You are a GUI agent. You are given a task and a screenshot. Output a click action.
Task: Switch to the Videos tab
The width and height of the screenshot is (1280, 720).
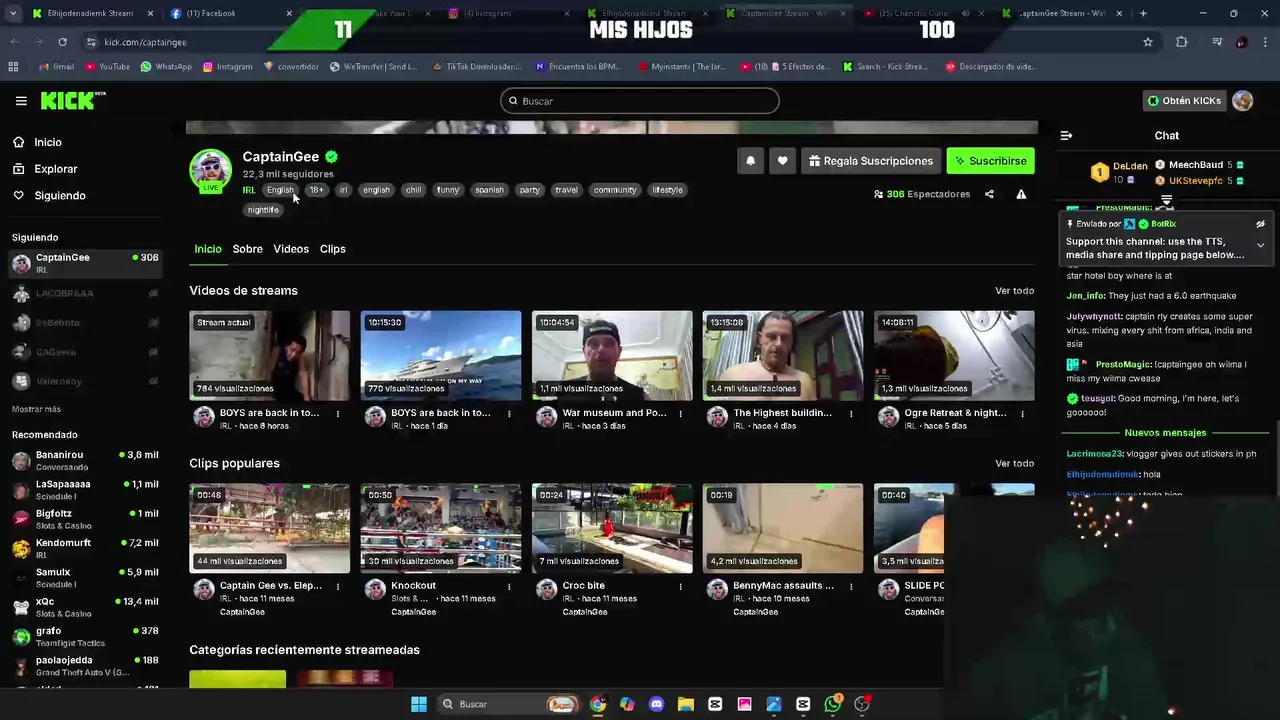(x=291, y=249)
